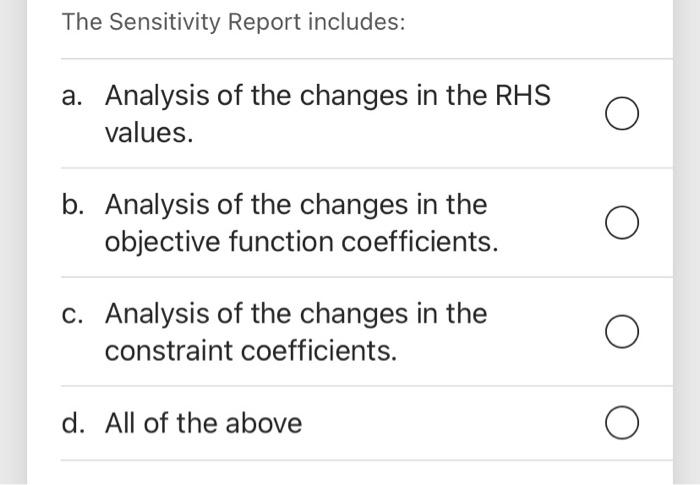Click the 'a.' option letter label
The image size is (700, 485).
coord(74,96)
